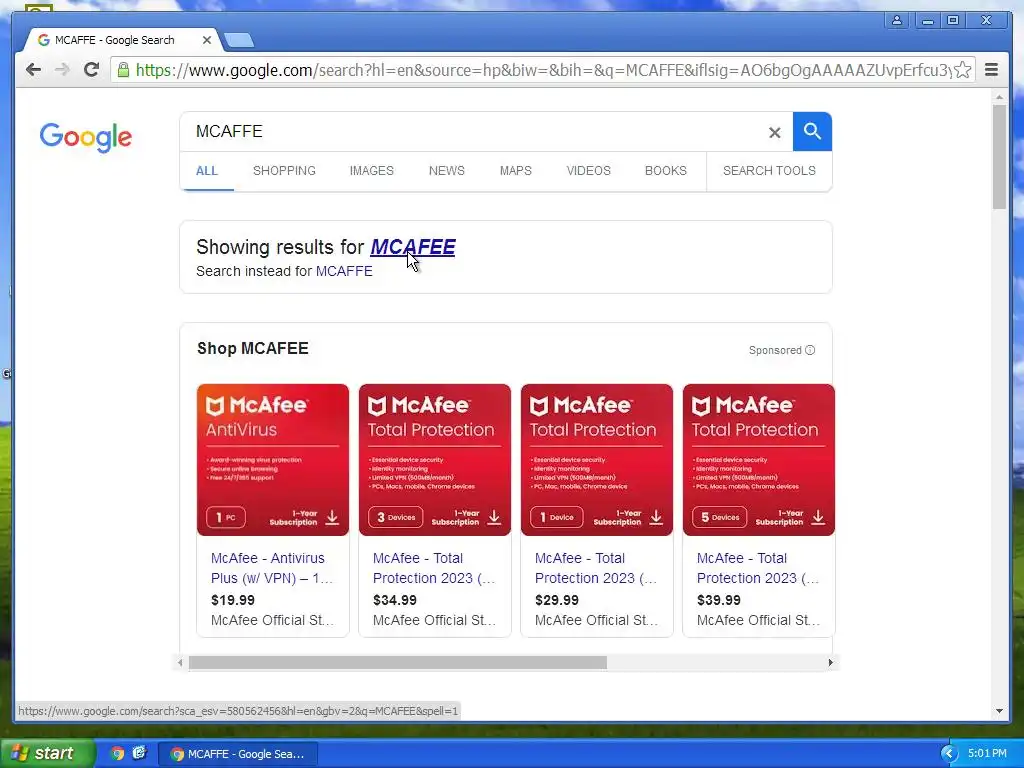The image size is (1024, 768).
Task: Reload the current page
Action: pyautogui.click(x=91, y=70)
